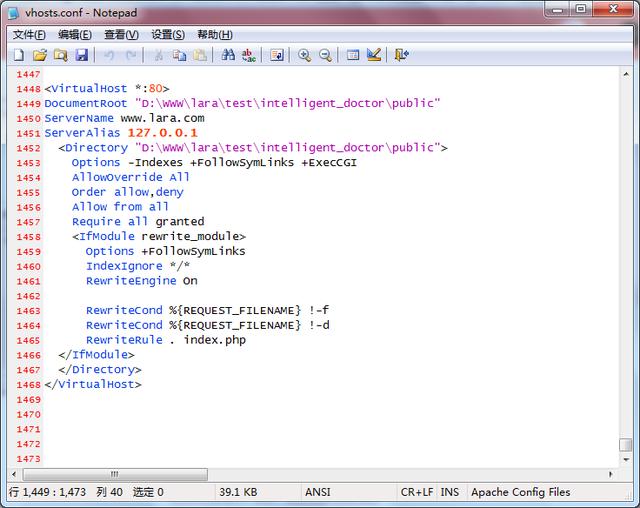The height and width of the screenshot is (508, 640).
Task: Open the 查看(V) menu
Action: point(121,34)
